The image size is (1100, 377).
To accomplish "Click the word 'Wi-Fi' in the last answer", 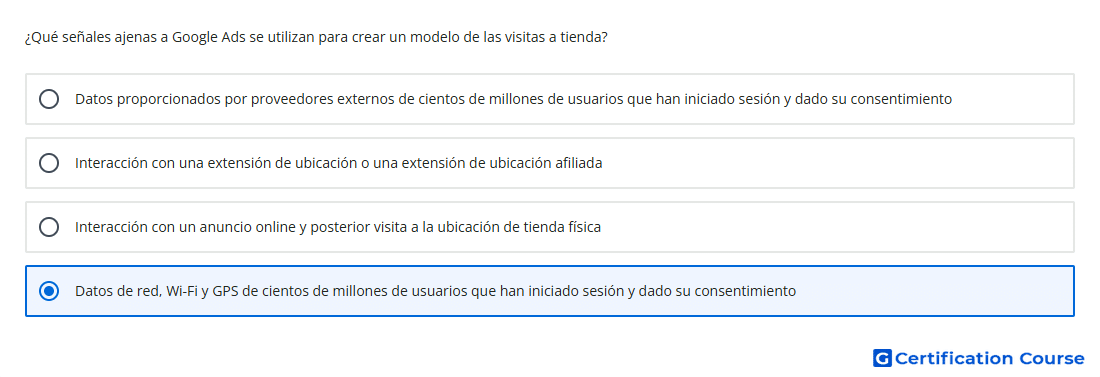I will pos(182,291).
